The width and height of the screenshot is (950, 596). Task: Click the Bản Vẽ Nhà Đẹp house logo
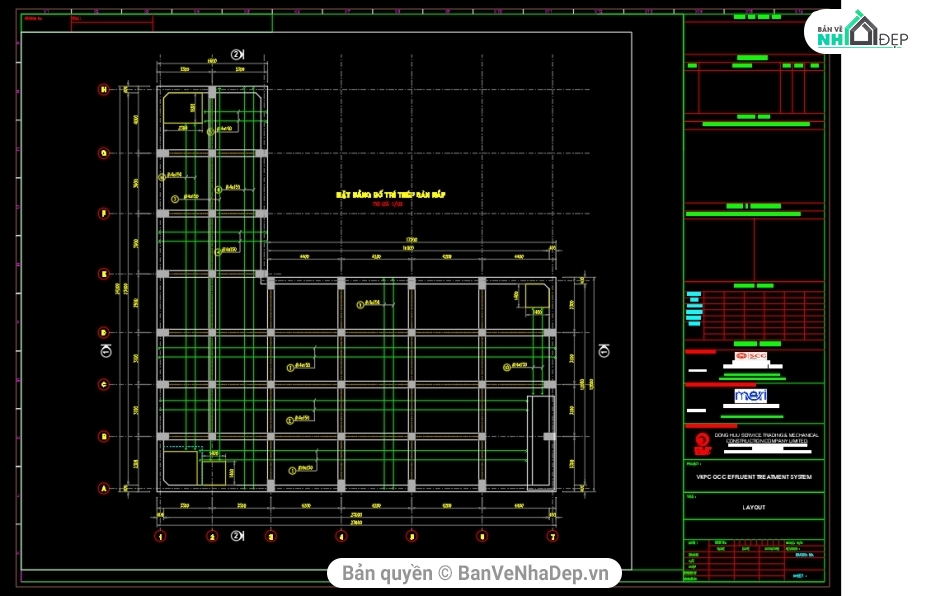point(857,31)
